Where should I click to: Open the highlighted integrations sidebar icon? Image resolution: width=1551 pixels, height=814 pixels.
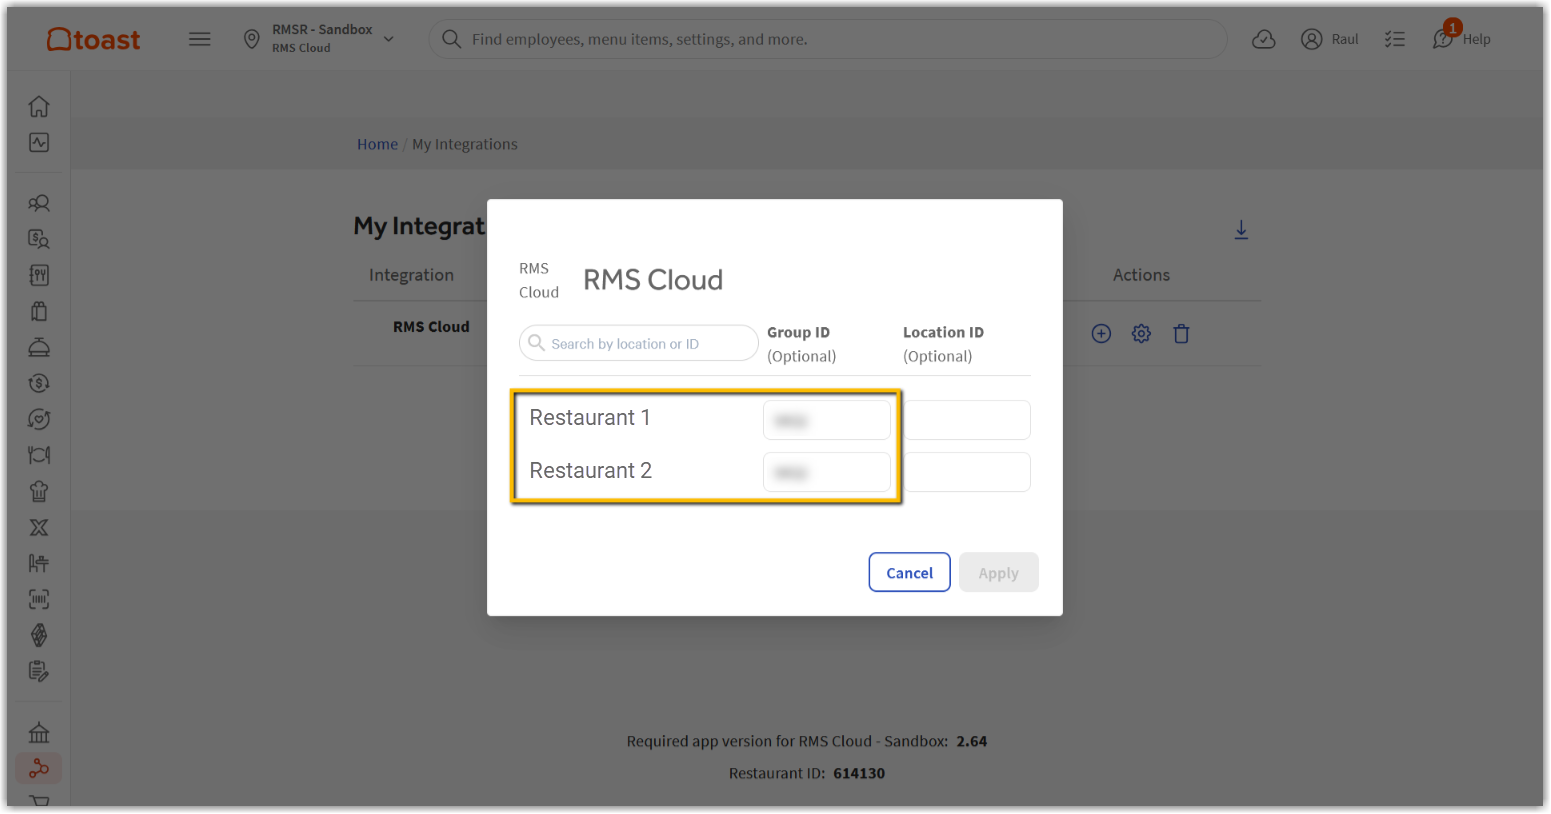pyautogui.click(x=39, y=768)
